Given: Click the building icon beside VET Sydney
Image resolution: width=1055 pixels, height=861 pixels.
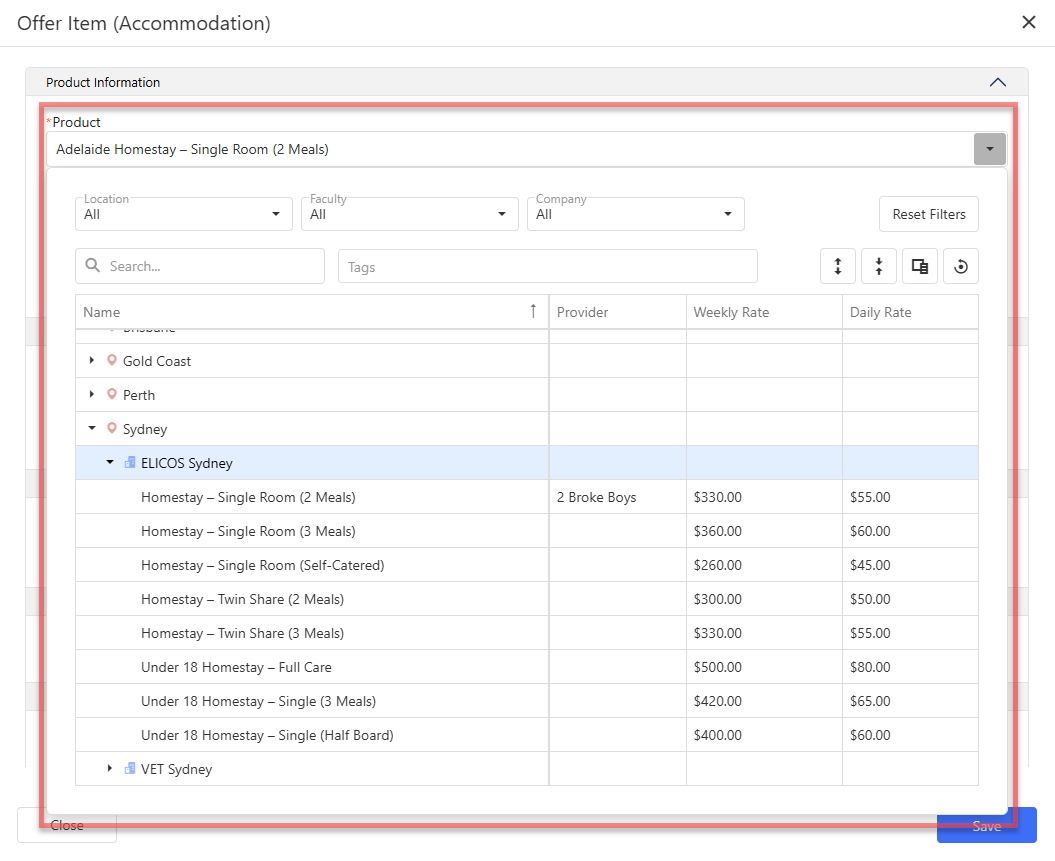Looking at the screenshot, I should (x=130, y=768).
